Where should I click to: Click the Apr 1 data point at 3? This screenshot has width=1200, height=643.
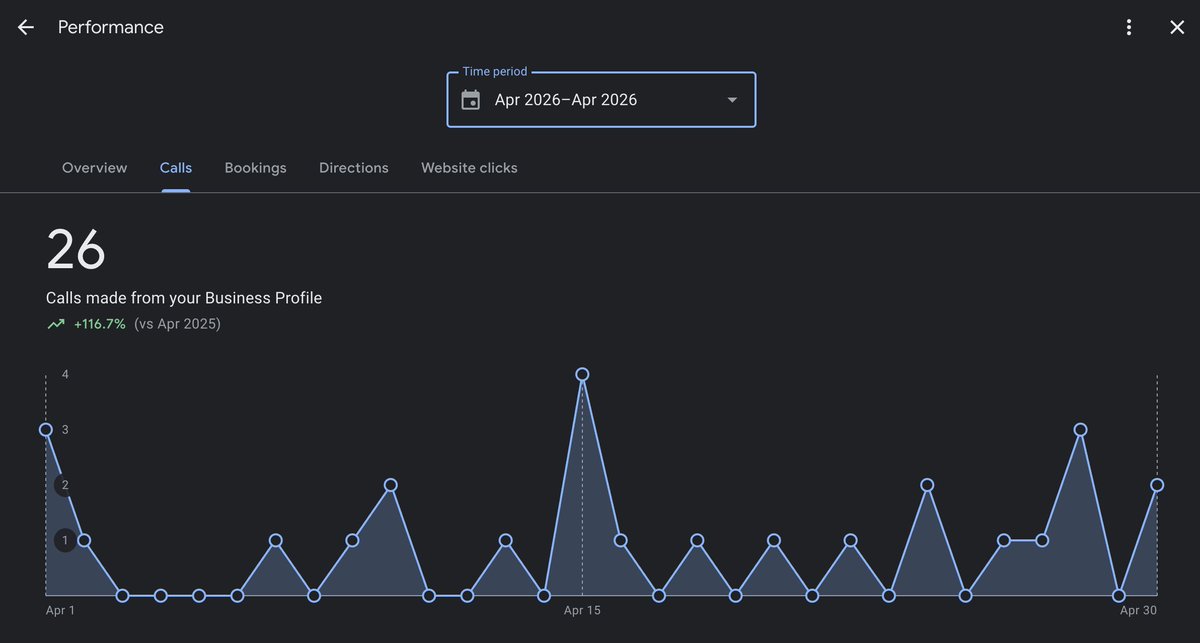[46, 430]
